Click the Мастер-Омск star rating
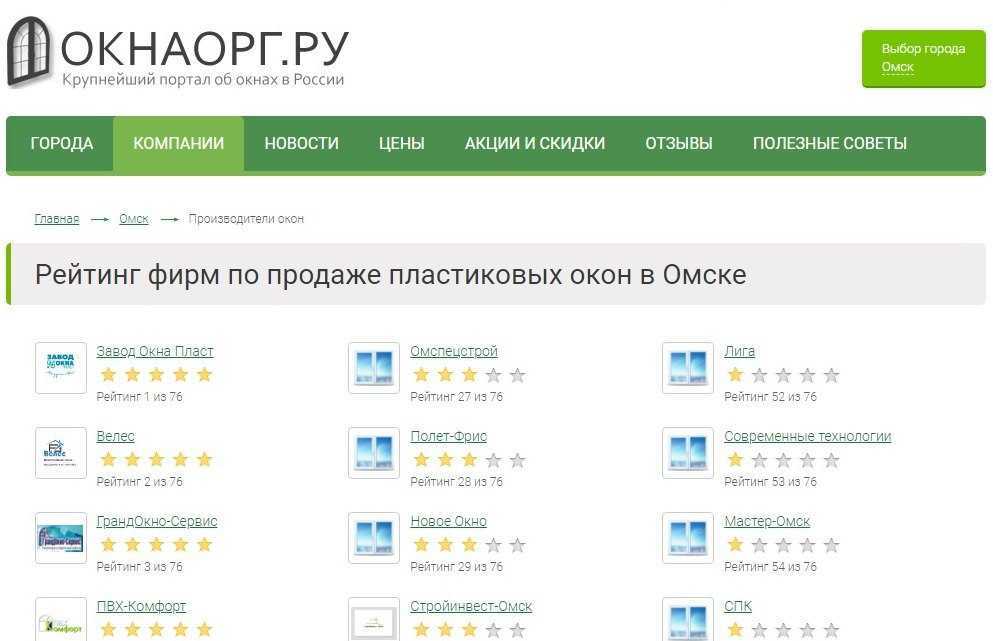 [x=783, y=545]
